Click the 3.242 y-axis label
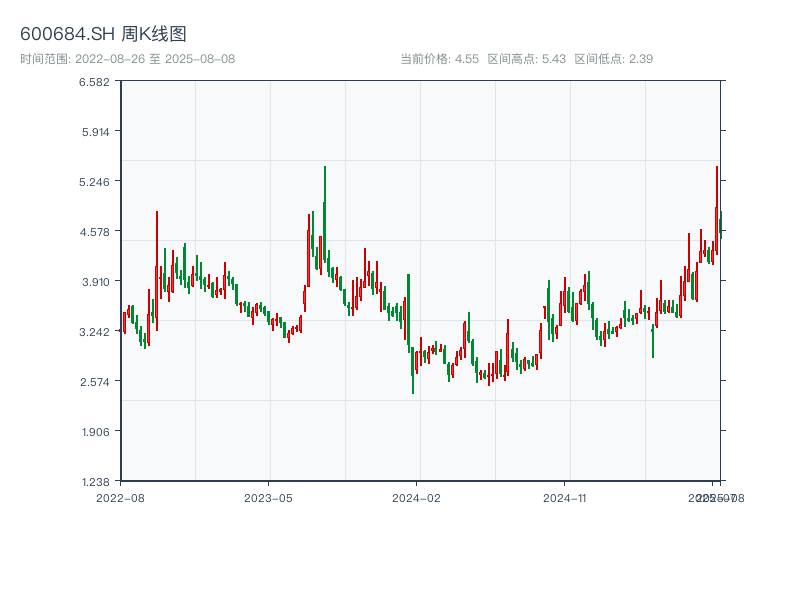 94,332
